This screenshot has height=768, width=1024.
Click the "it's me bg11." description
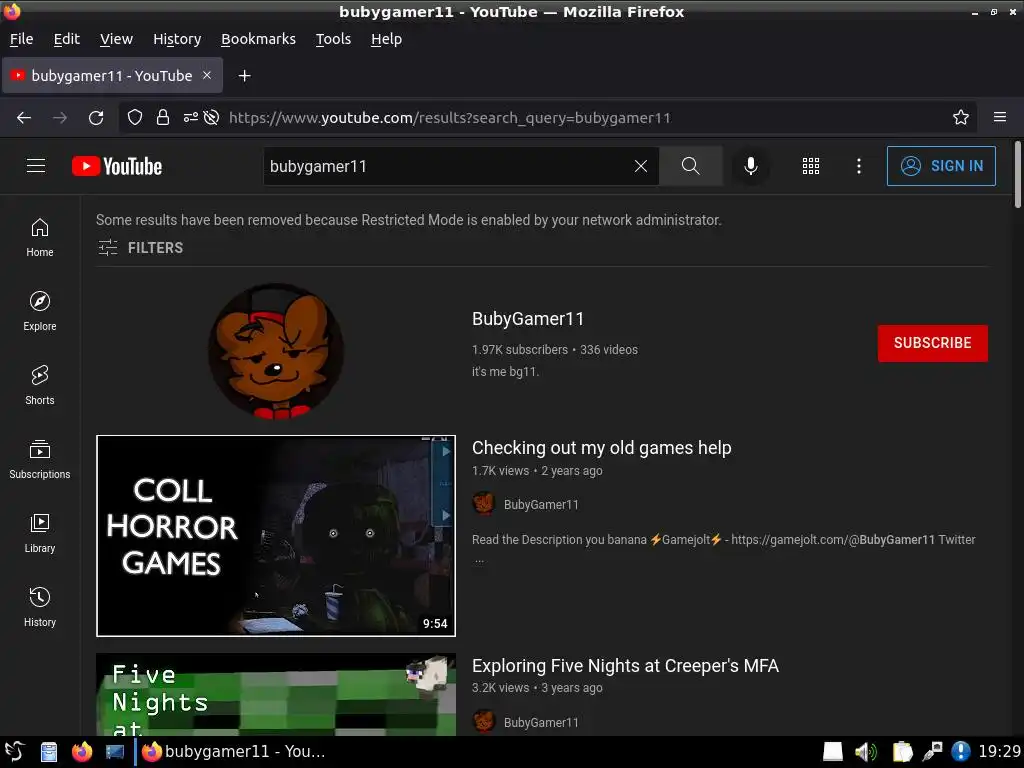click(505, 372)
